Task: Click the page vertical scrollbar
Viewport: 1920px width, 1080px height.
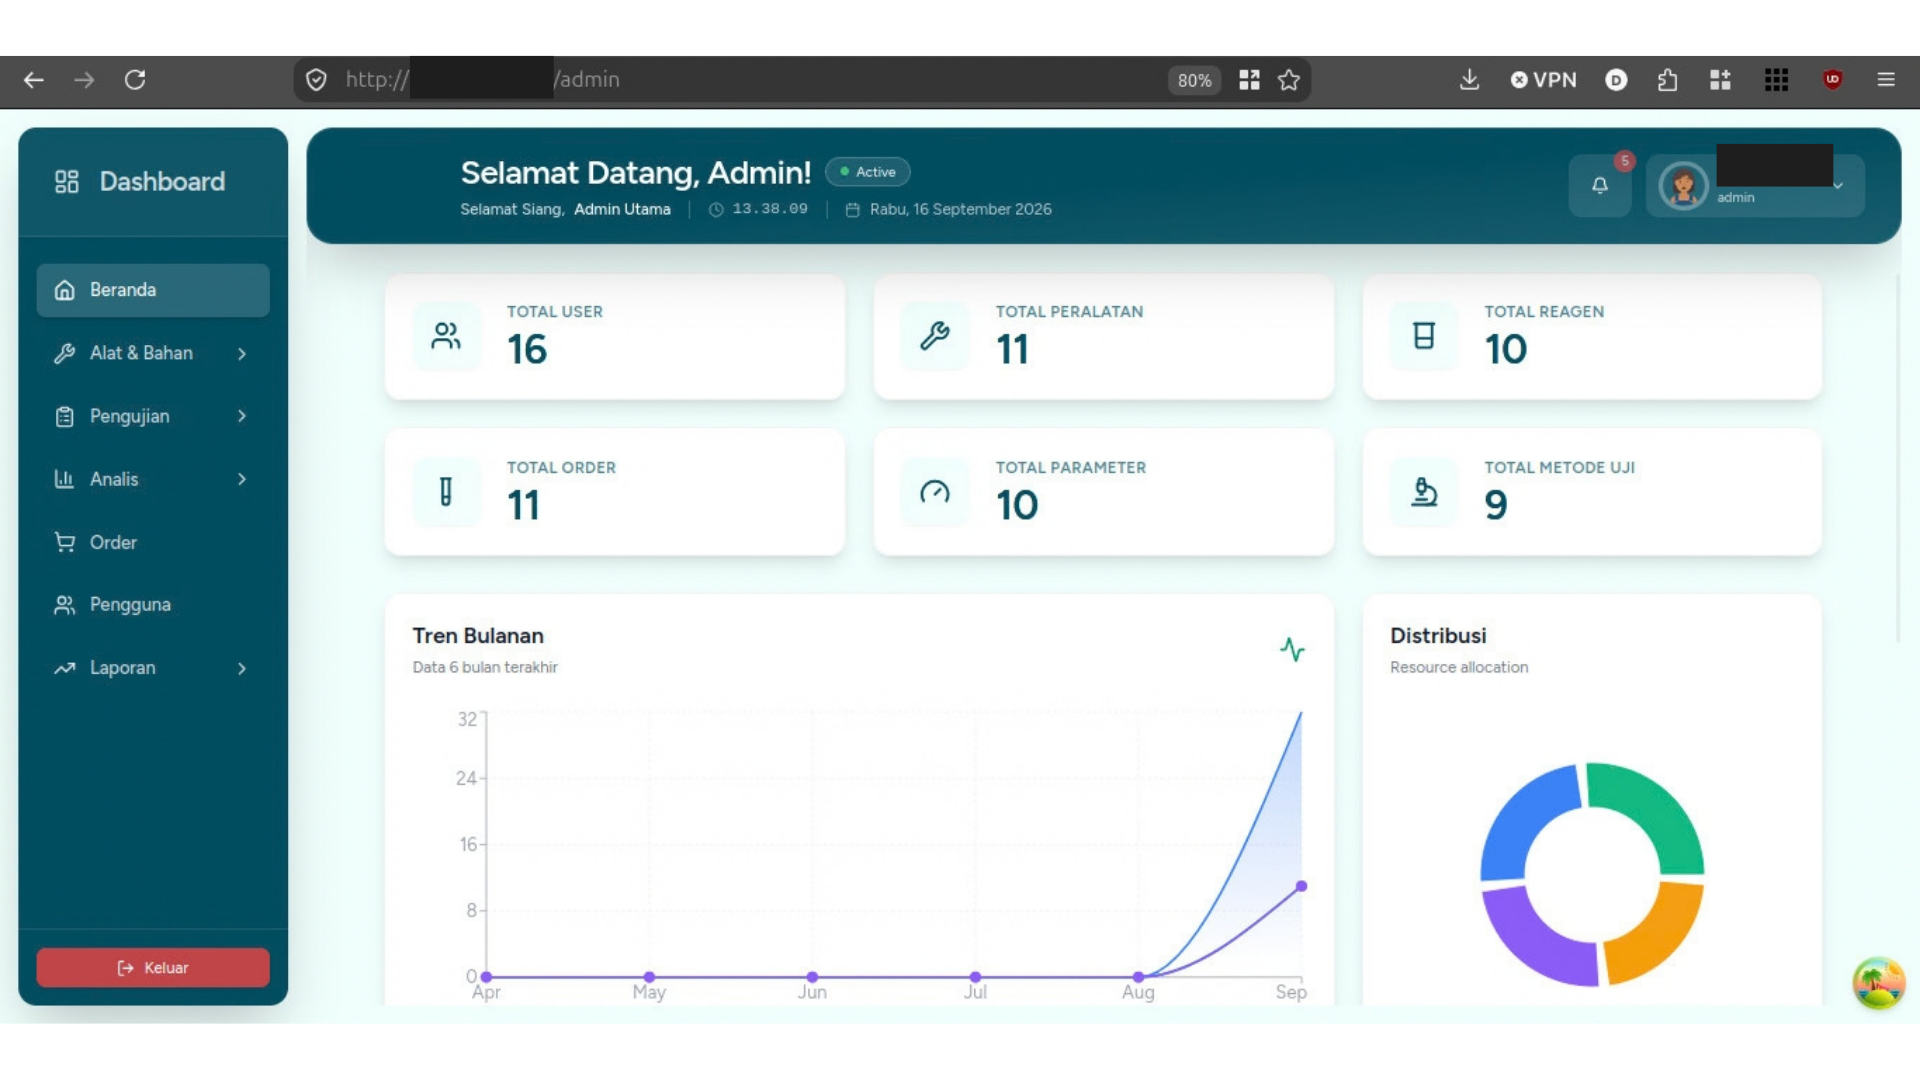Action: [x=1898, y=458]
